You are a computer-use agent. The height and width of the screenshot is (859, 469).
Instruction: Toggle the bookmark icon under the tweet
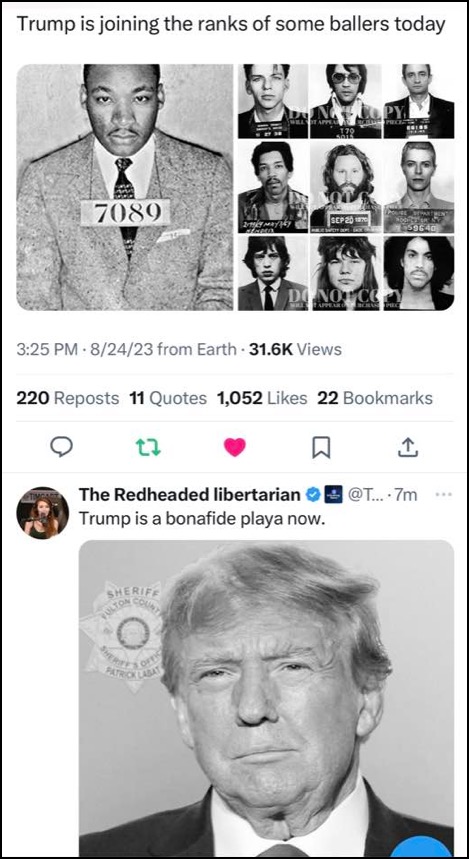tap(321, 448)
